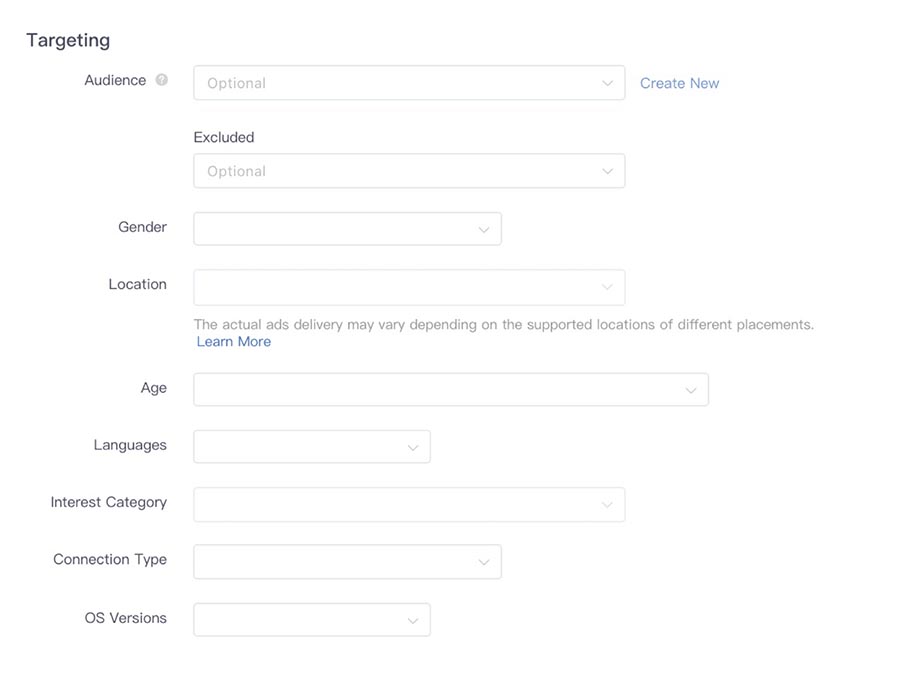Click the OS Versions chevron arrow

coord(412,620)
